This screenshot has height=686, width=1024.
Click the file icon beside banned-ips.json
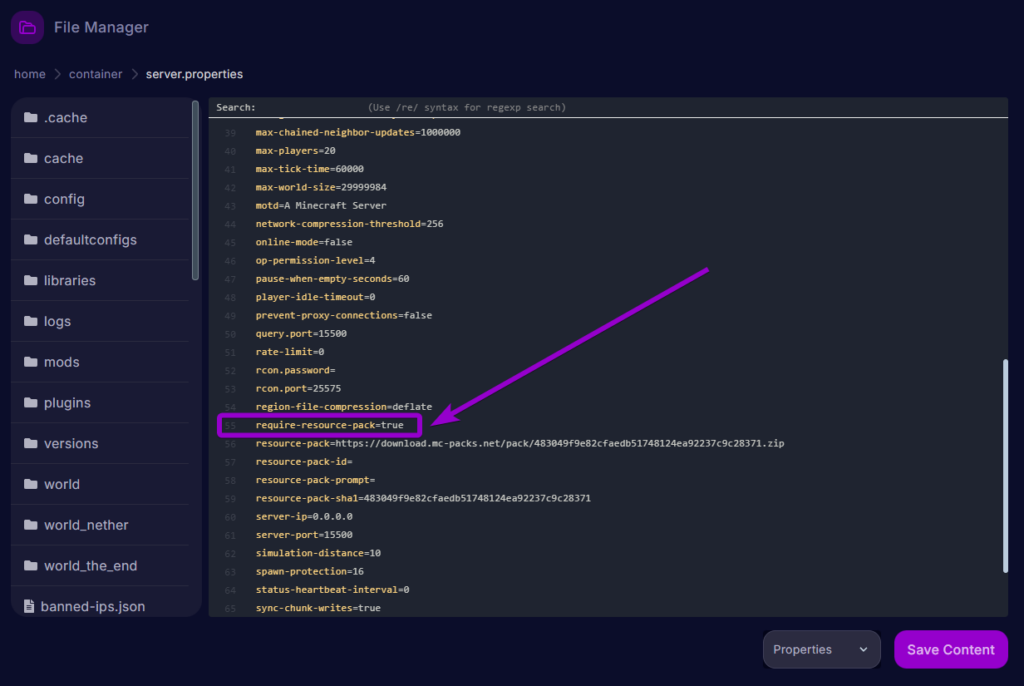[31, 605]
